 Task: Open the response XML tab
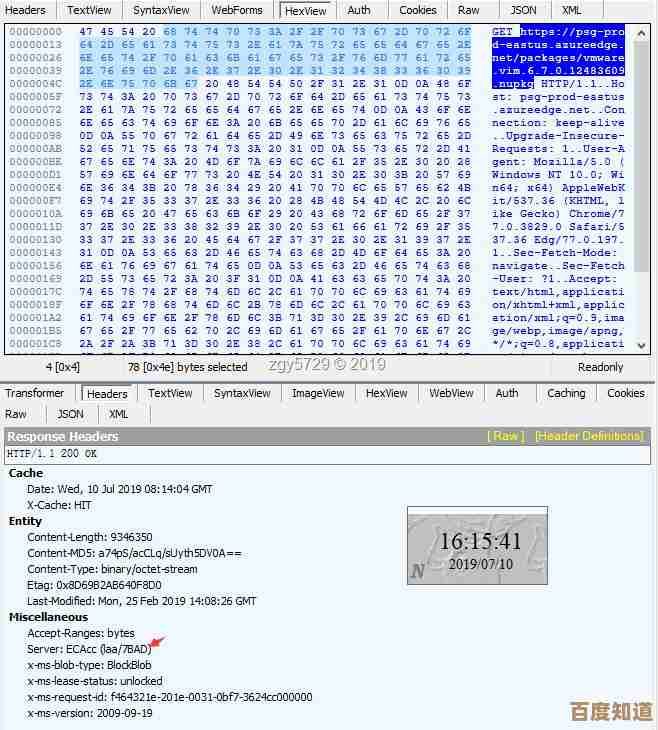click(x=118, y=414)
